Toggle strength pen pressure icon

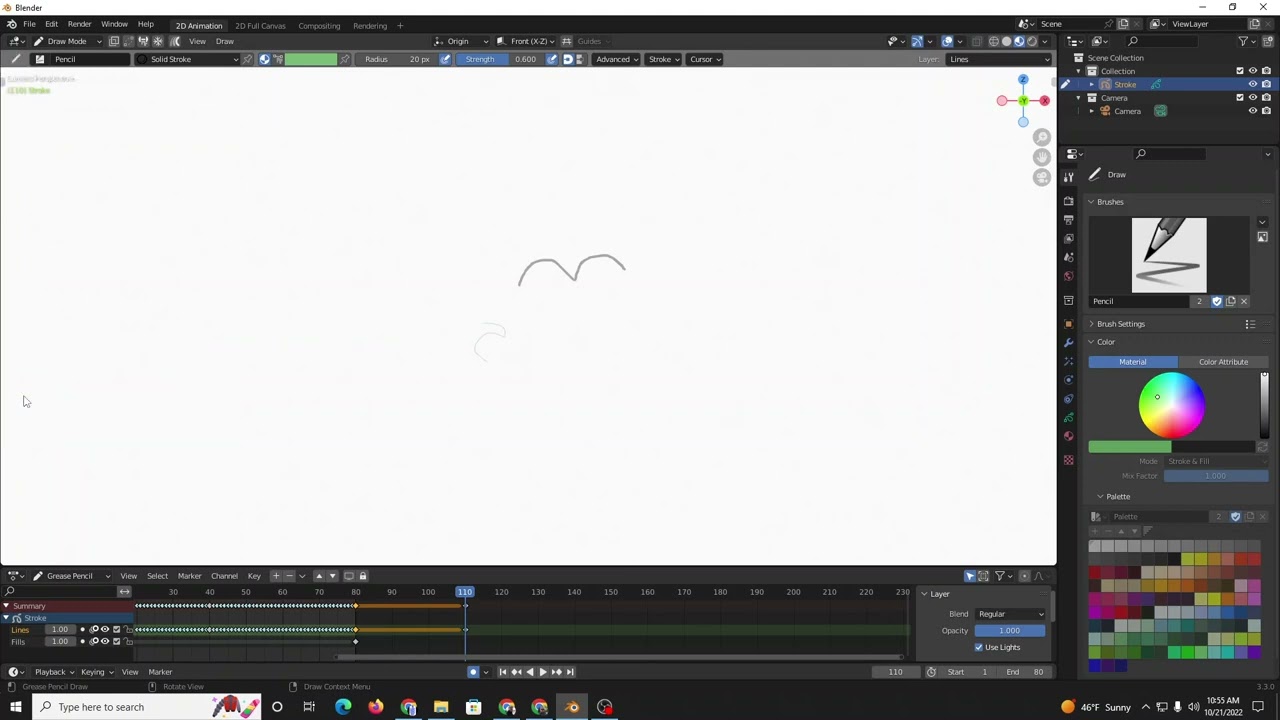pos(551,59)
